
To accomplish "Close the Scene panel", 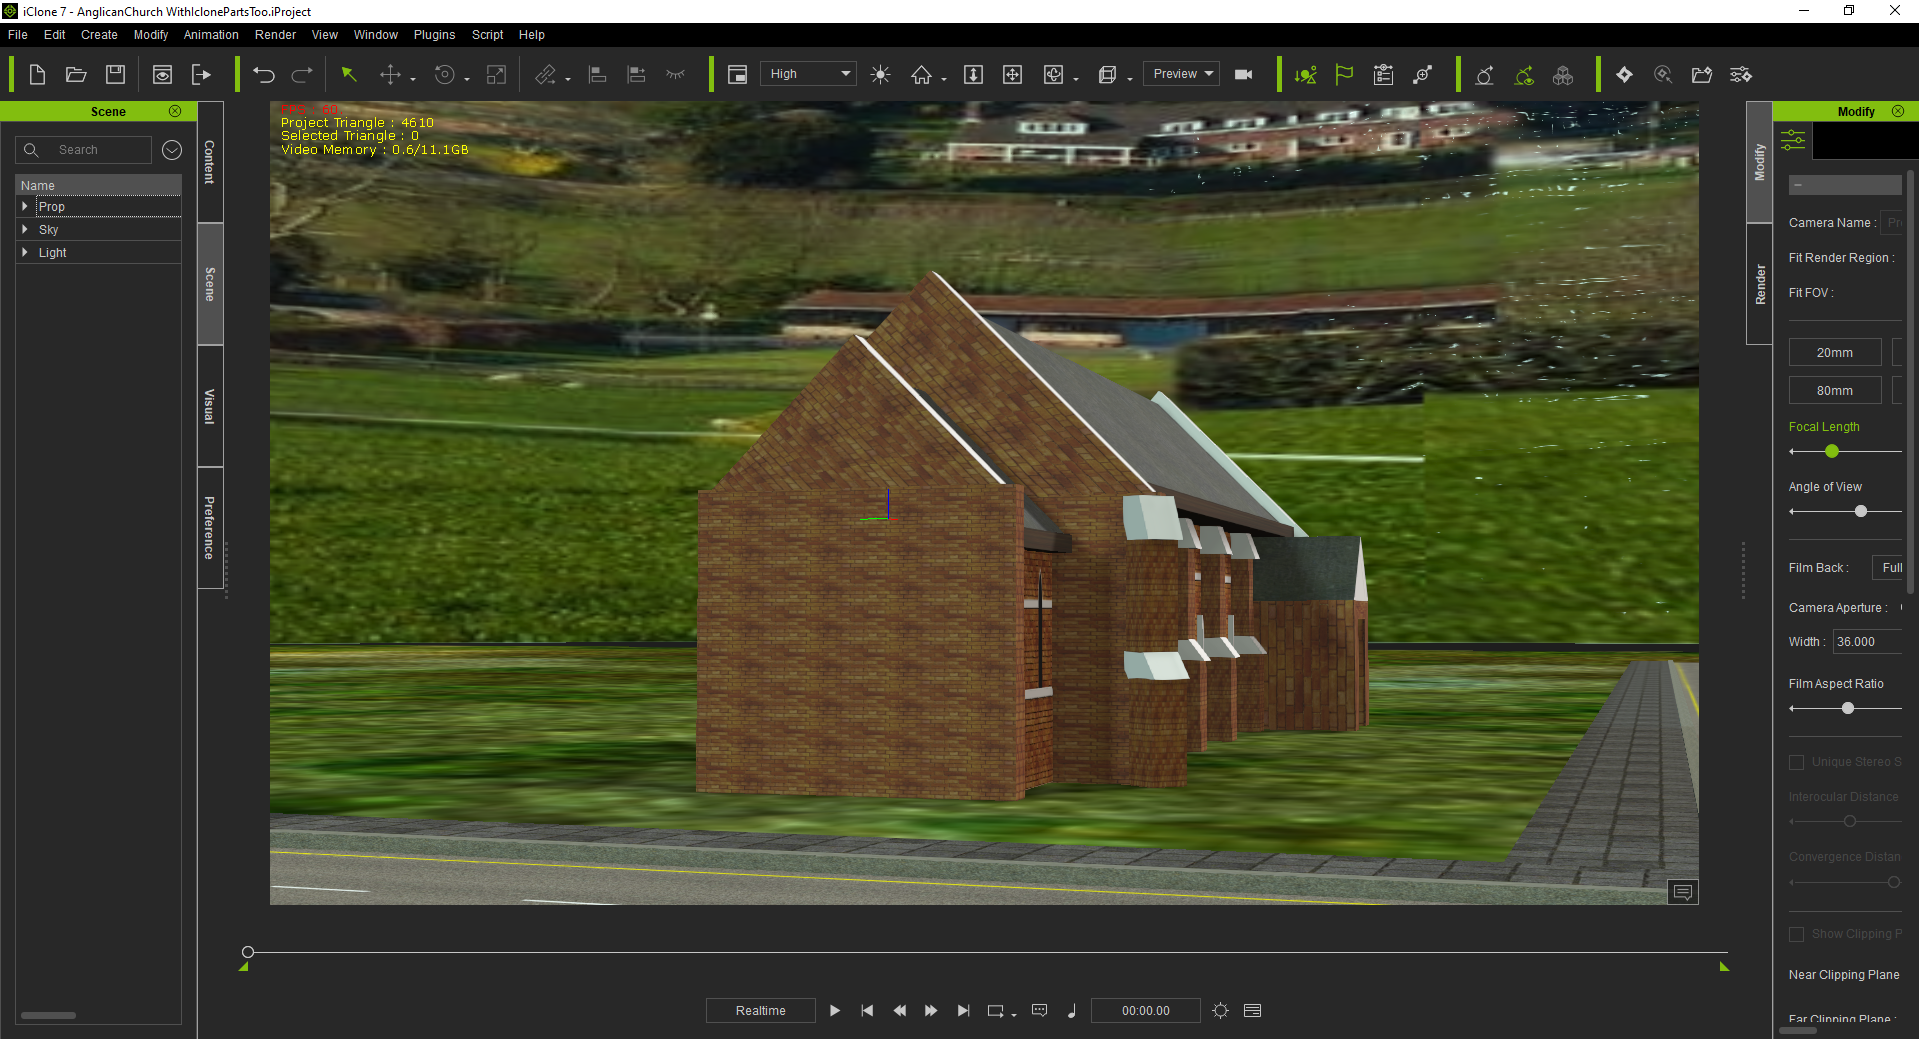I will pyautogui.click(x=175, y=111).
